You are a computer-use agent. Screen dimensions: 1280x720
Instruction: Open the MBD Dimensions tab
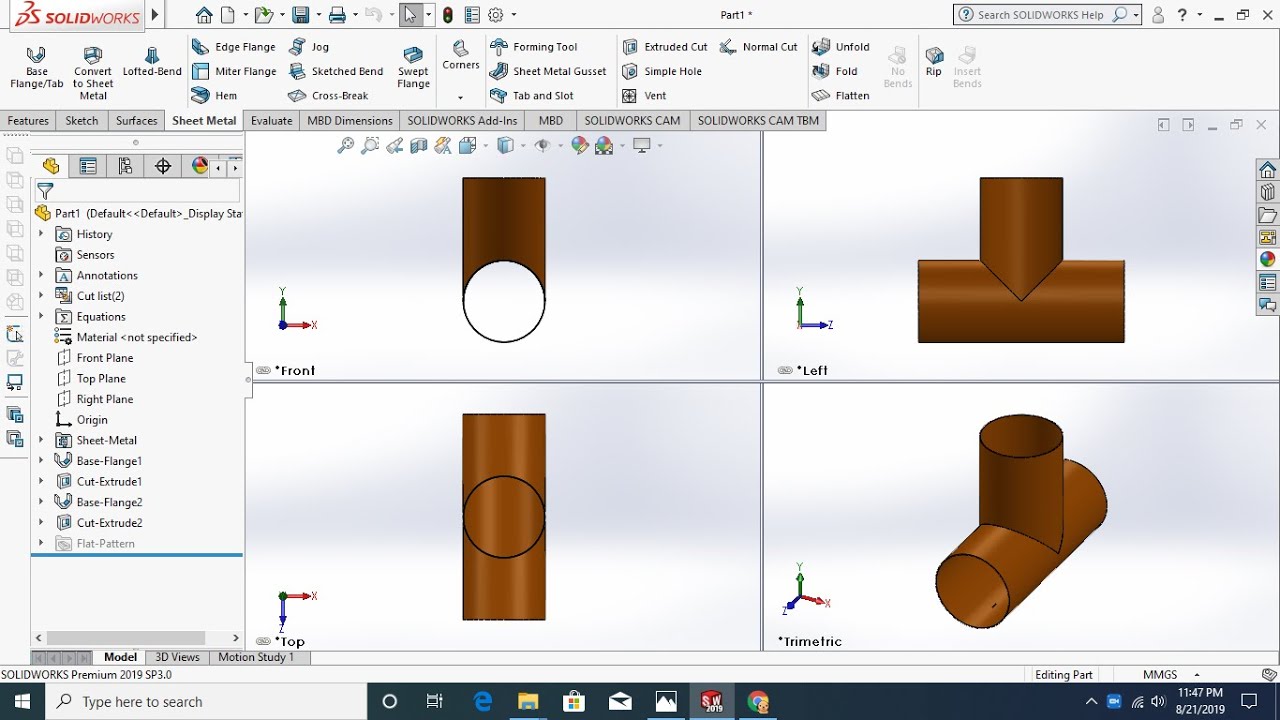click(350, 121)
